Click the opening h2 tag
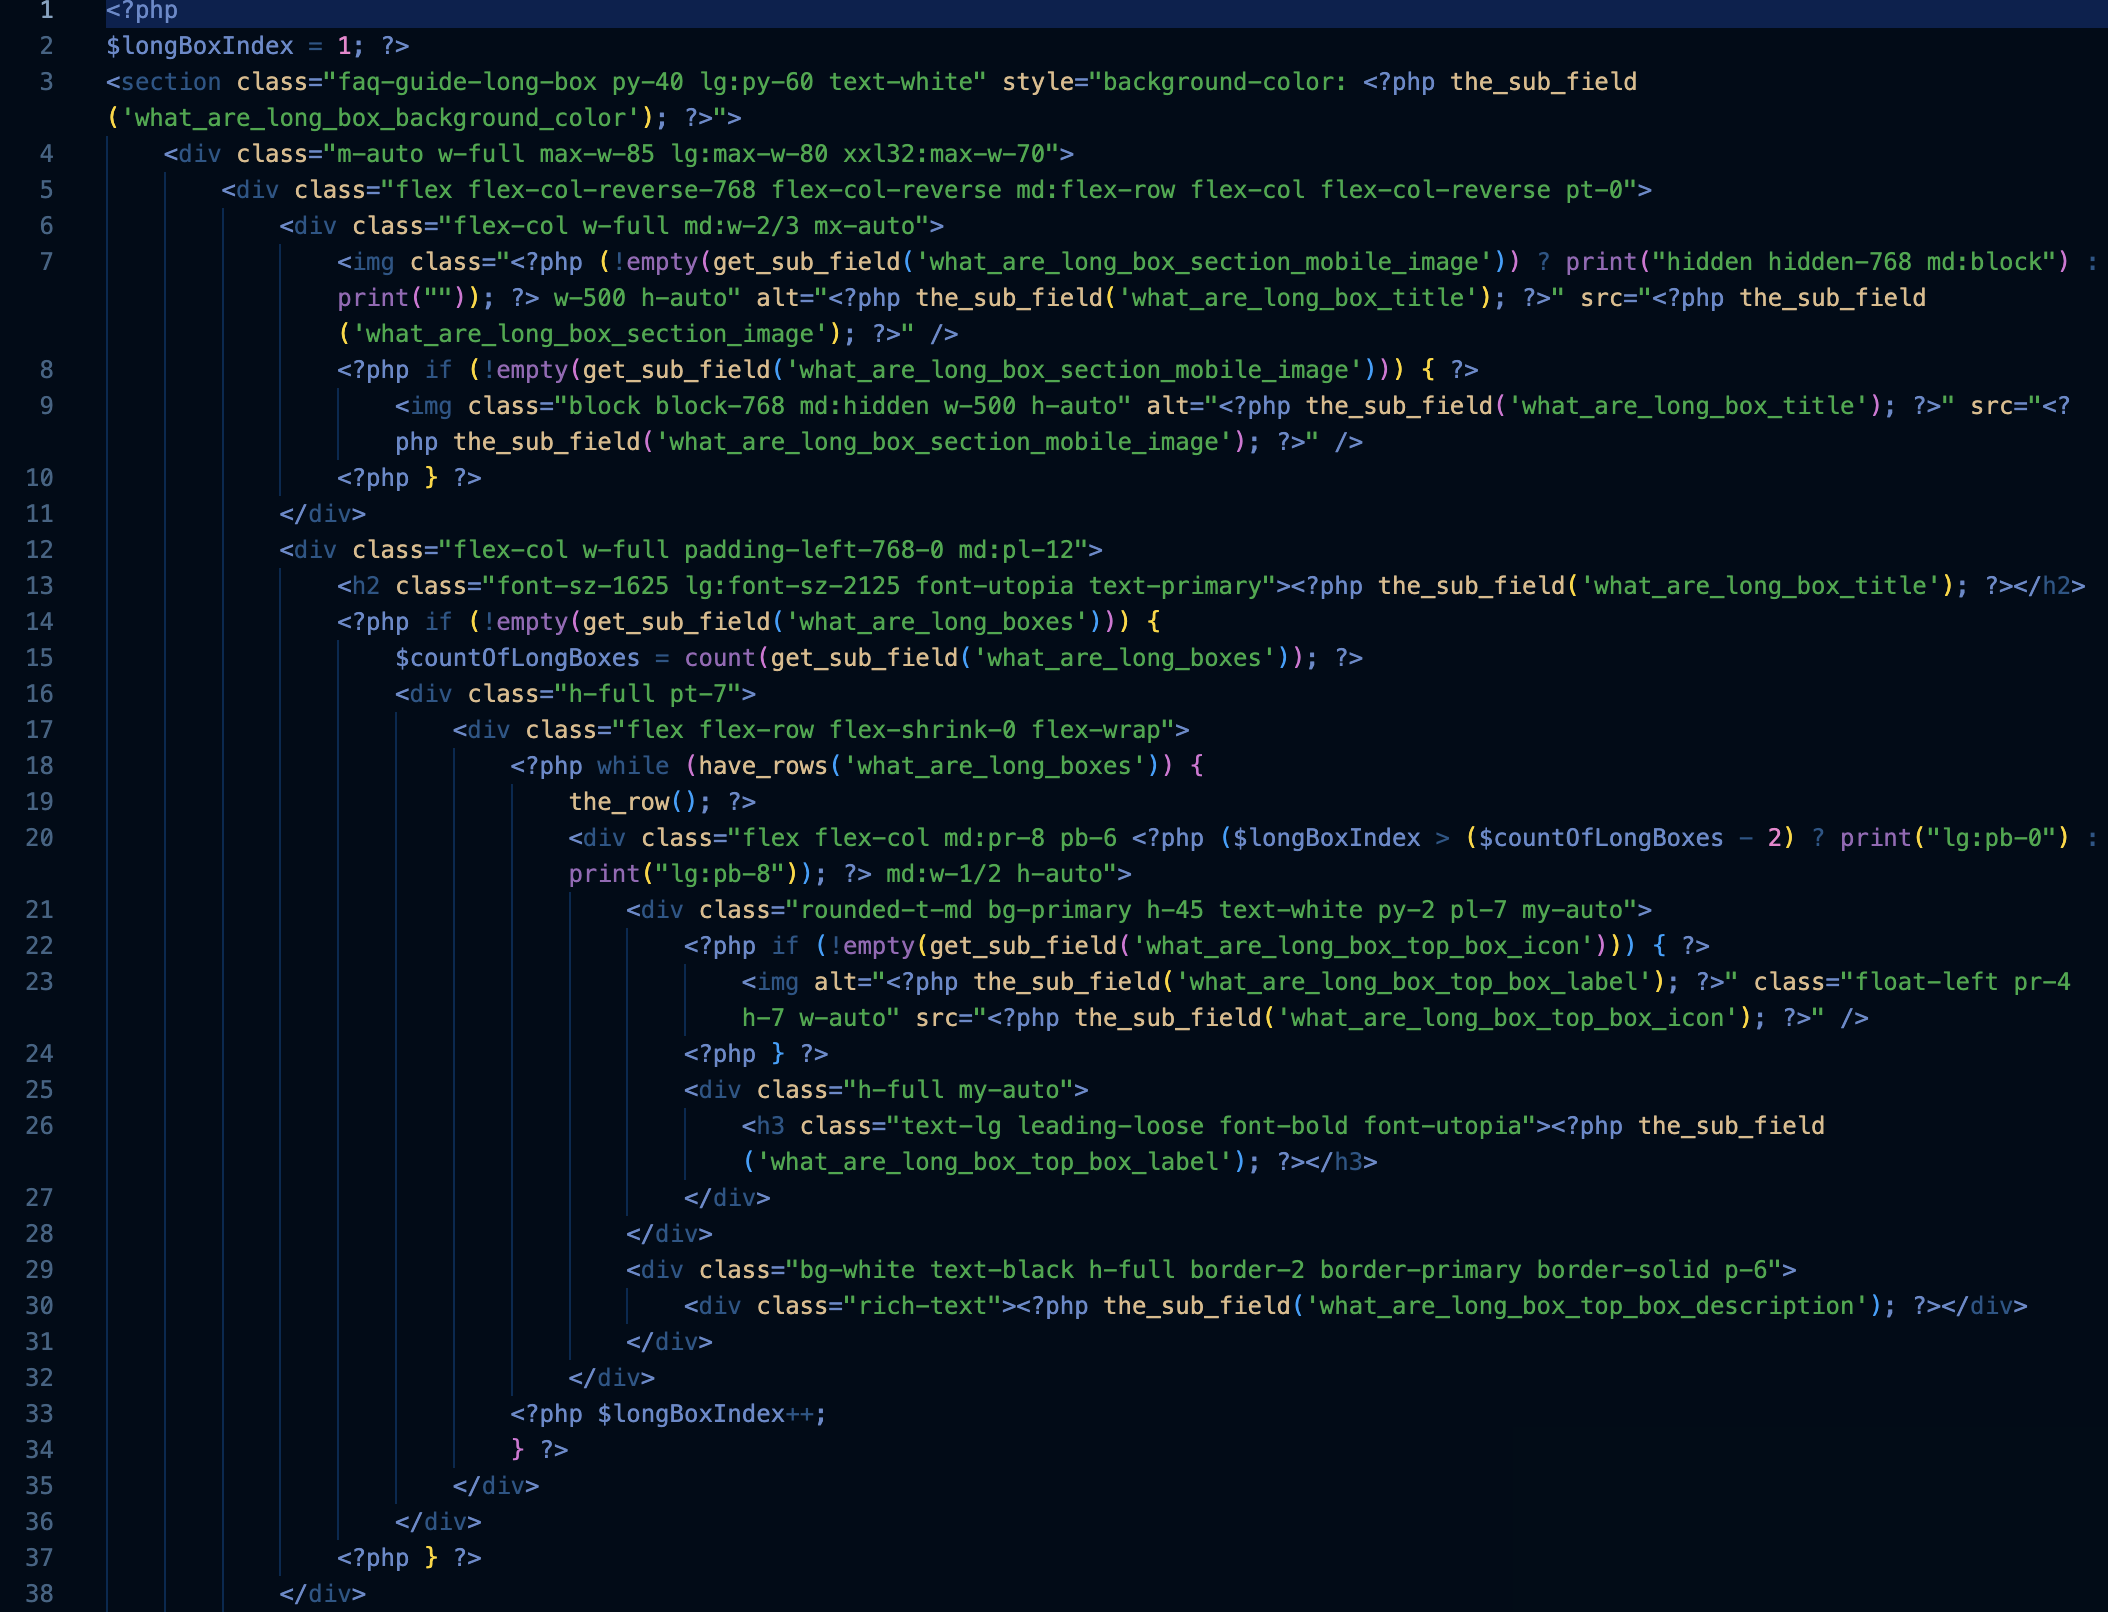Screen dimensions: 2108x1612 358,586
